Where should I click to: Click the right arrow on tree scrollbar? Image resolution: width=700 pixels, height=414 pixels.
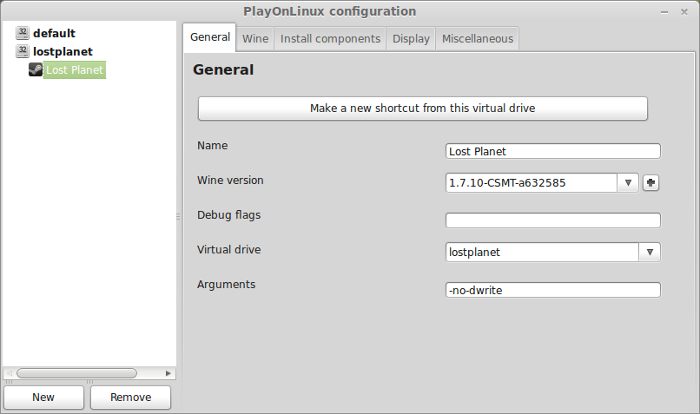[168, 373]
